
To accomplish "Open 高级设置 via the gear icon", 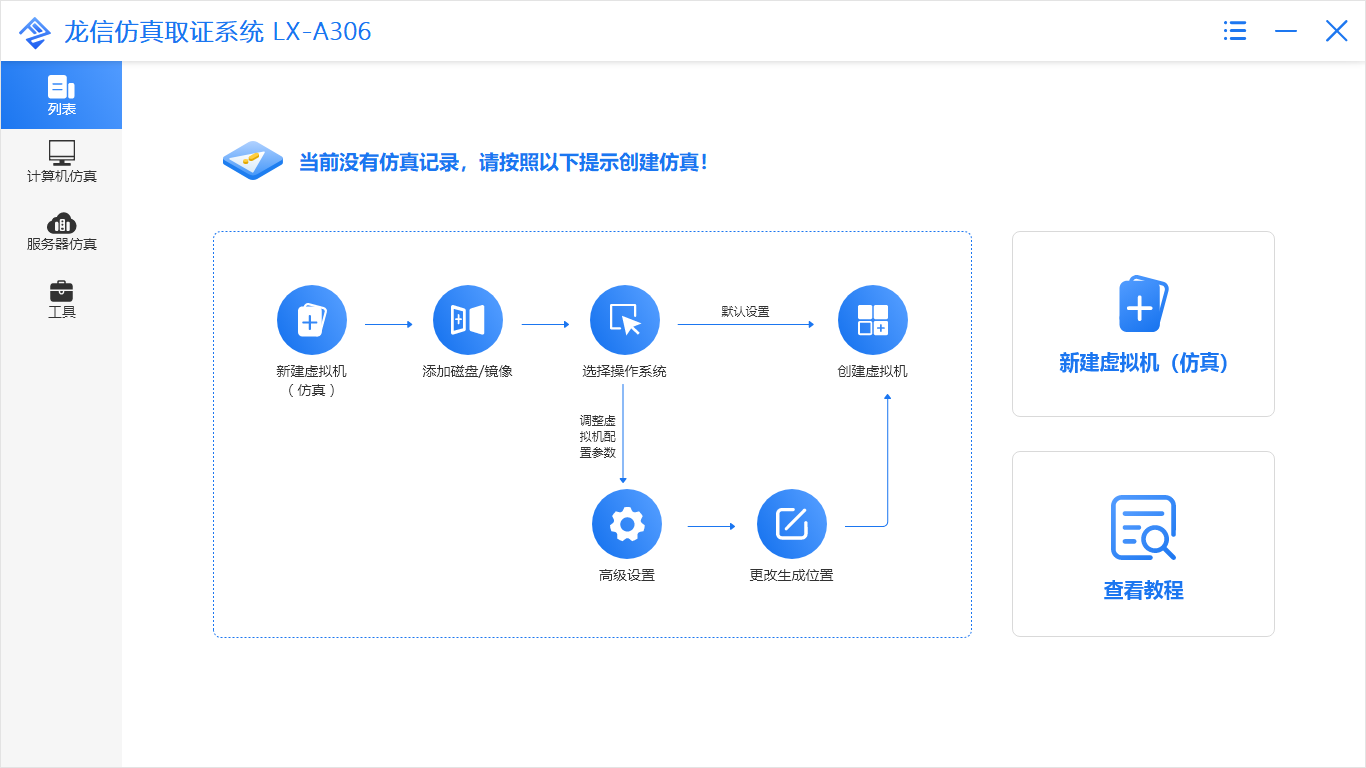I will (x=626, y=523).
